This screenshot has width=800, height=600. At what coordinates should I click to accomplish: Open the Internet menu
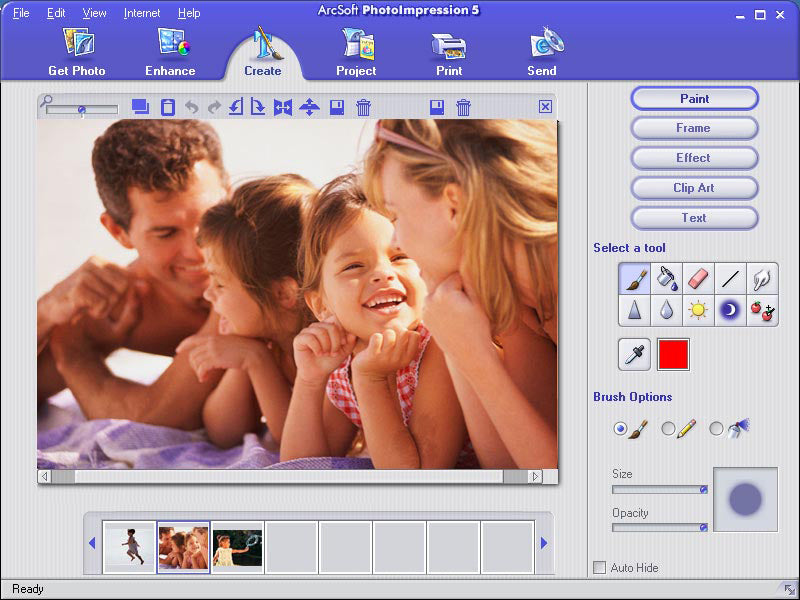point(141,13)
